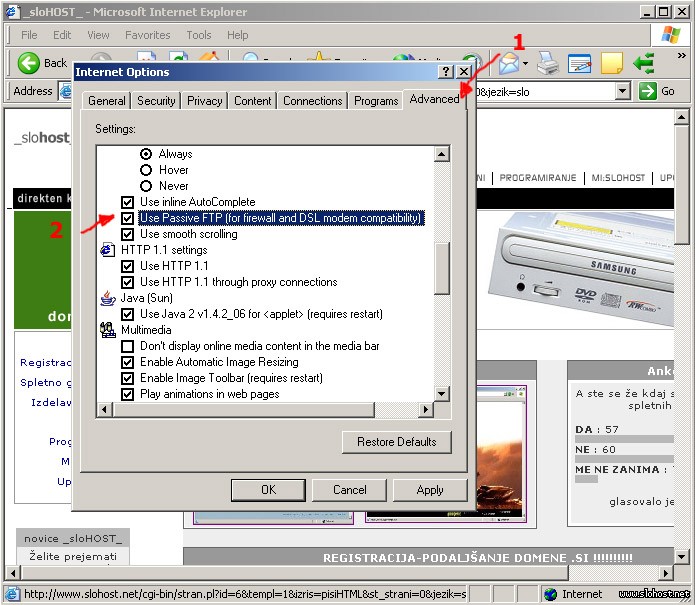Image resolution: width=695 pixels, height=605 pixels.
Task: Toggle Play animations in web pages checkbox
Action: point(128,394)
